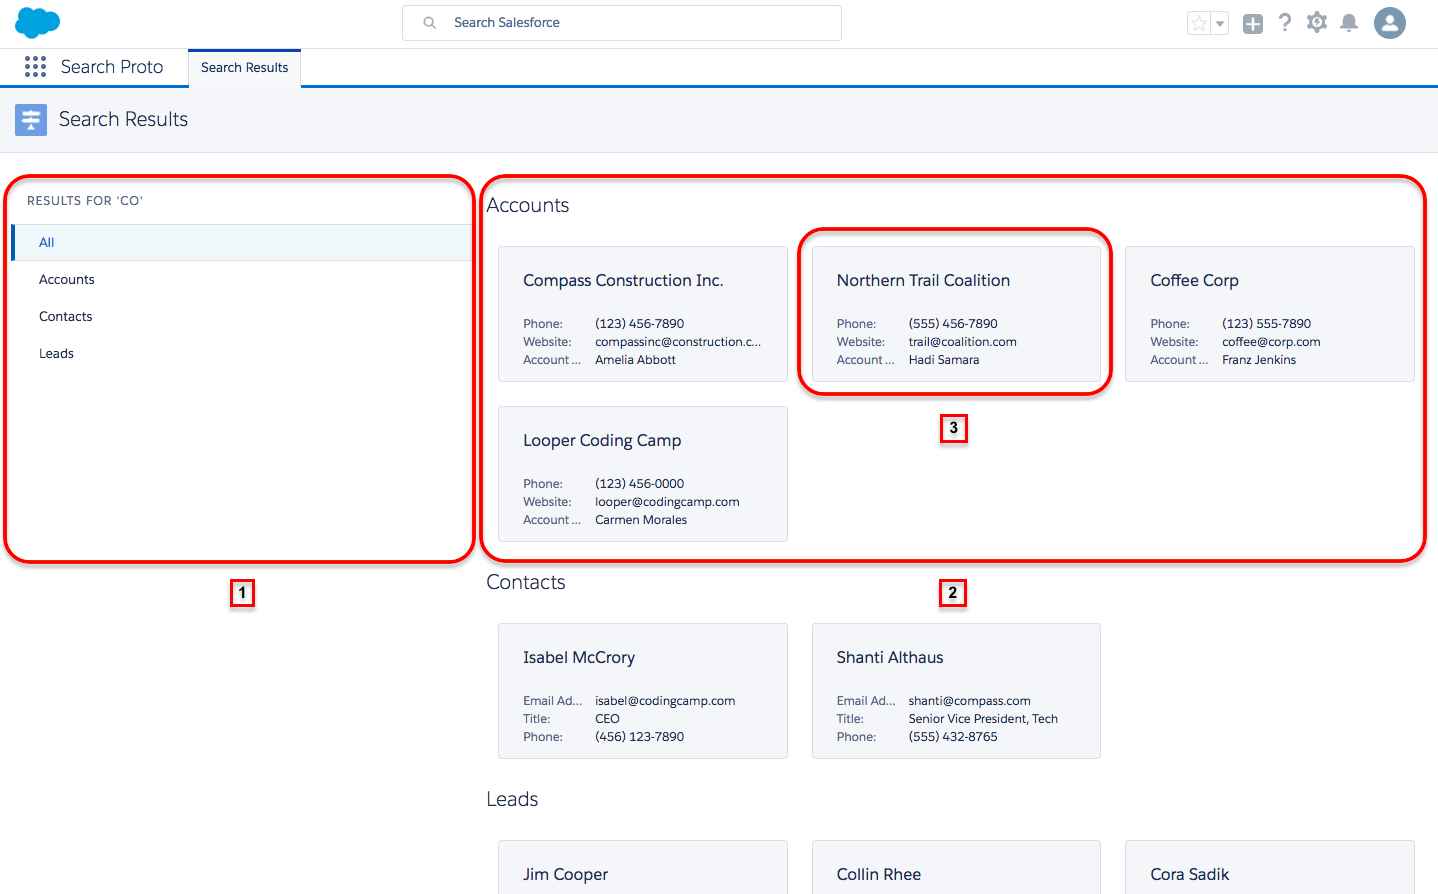Screen dimensions: 1438x894
Task: Click title Senior Vice President, Tech
Action: [983, 719]
